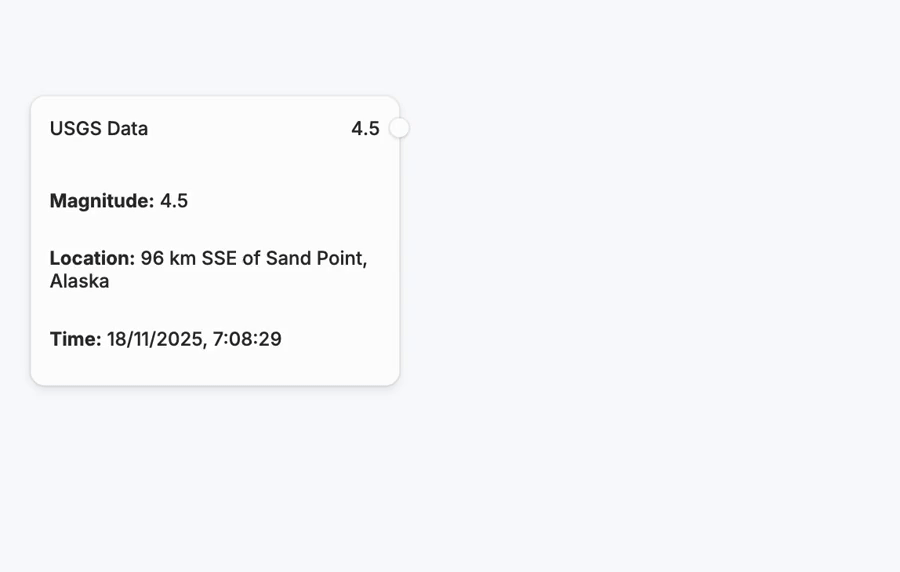Select the USGS Data node title

[99, 128]
